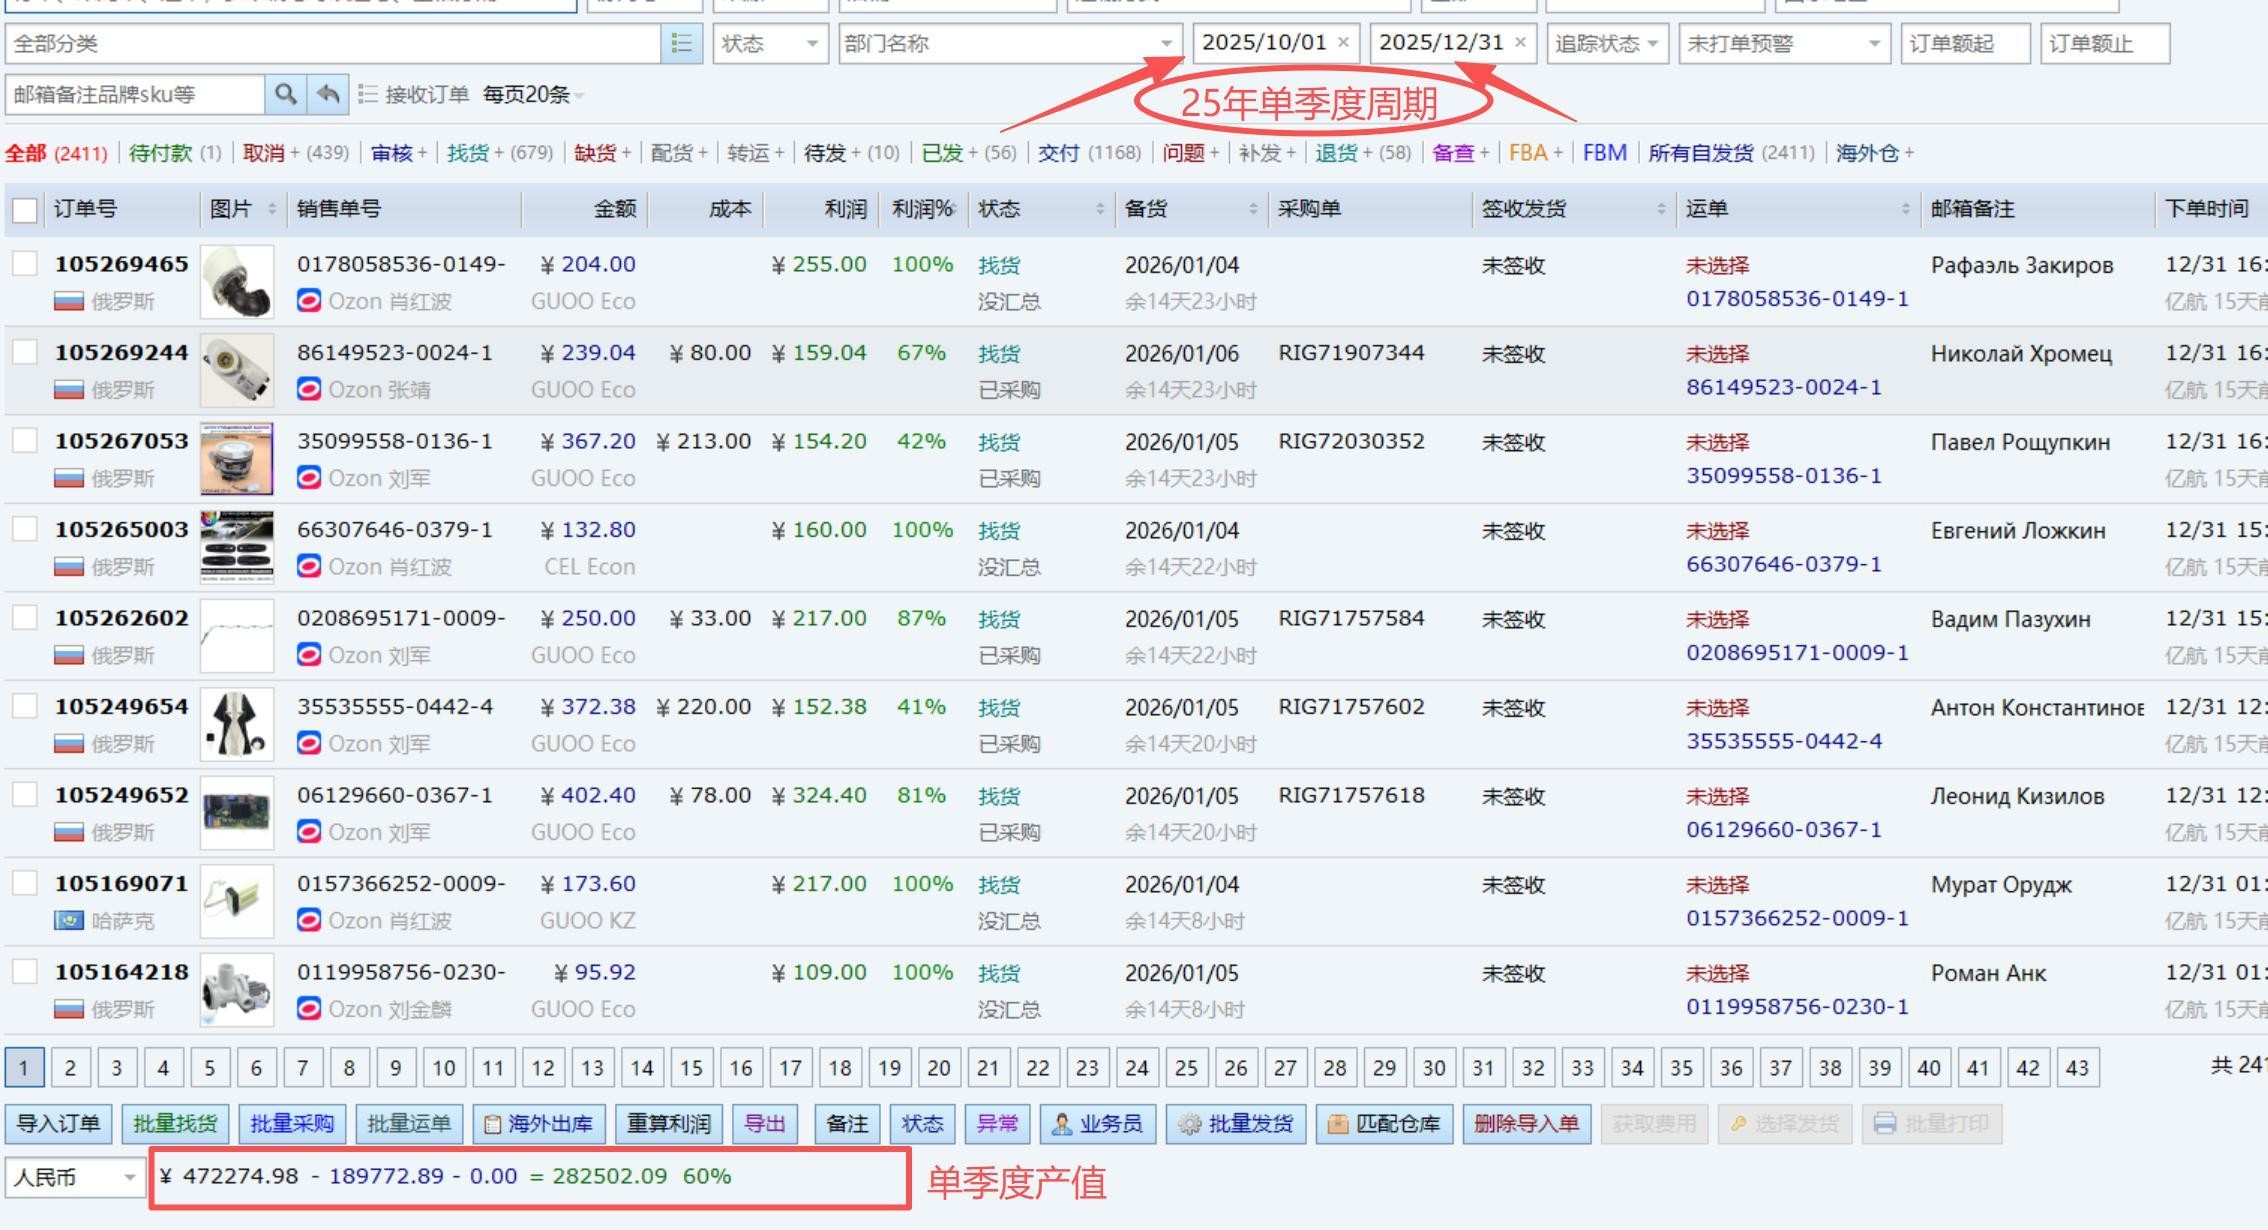Click the 重算利润 button
This screenshot has width=2268, height=1230.
click(669, 1124)
